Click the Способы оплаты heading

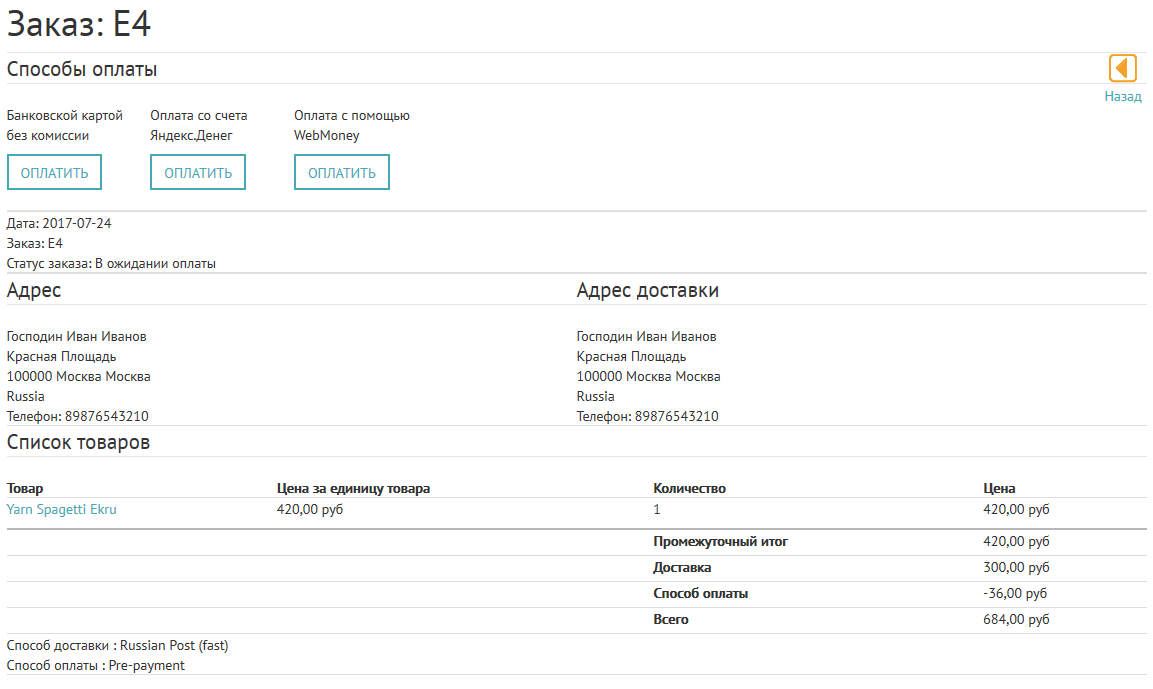[x=82, y=69]
